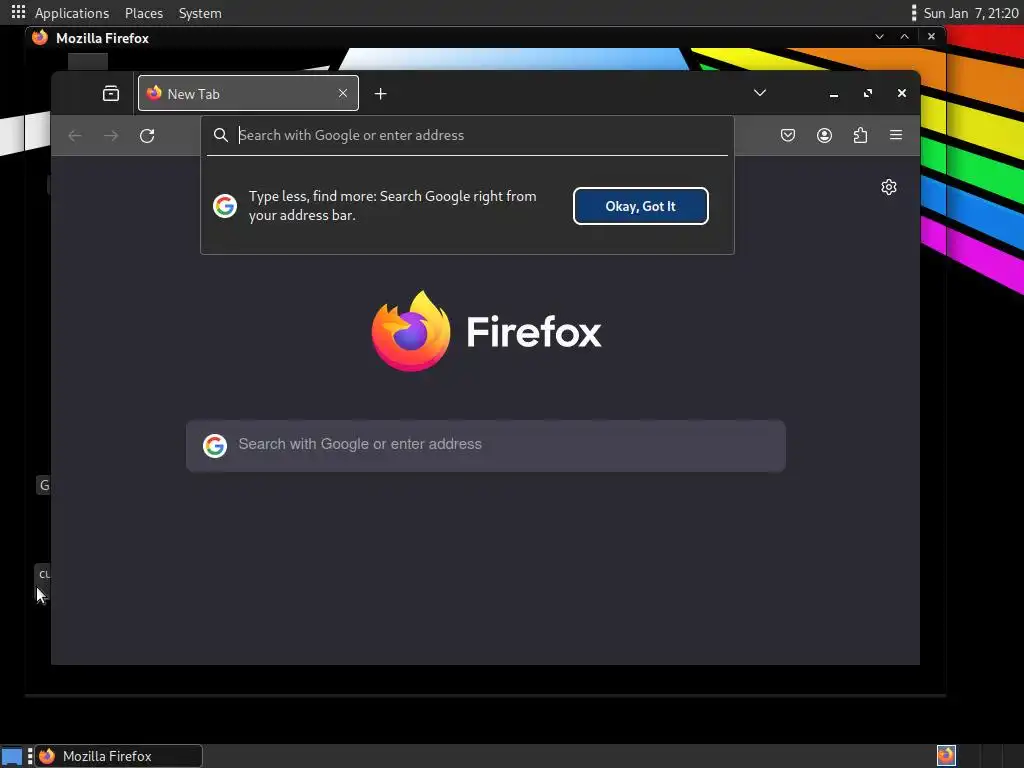Go back one page with the back arrow
The height and width of the screenshot is (768, 1024).
pyautogui.click(x=75, y=136)
